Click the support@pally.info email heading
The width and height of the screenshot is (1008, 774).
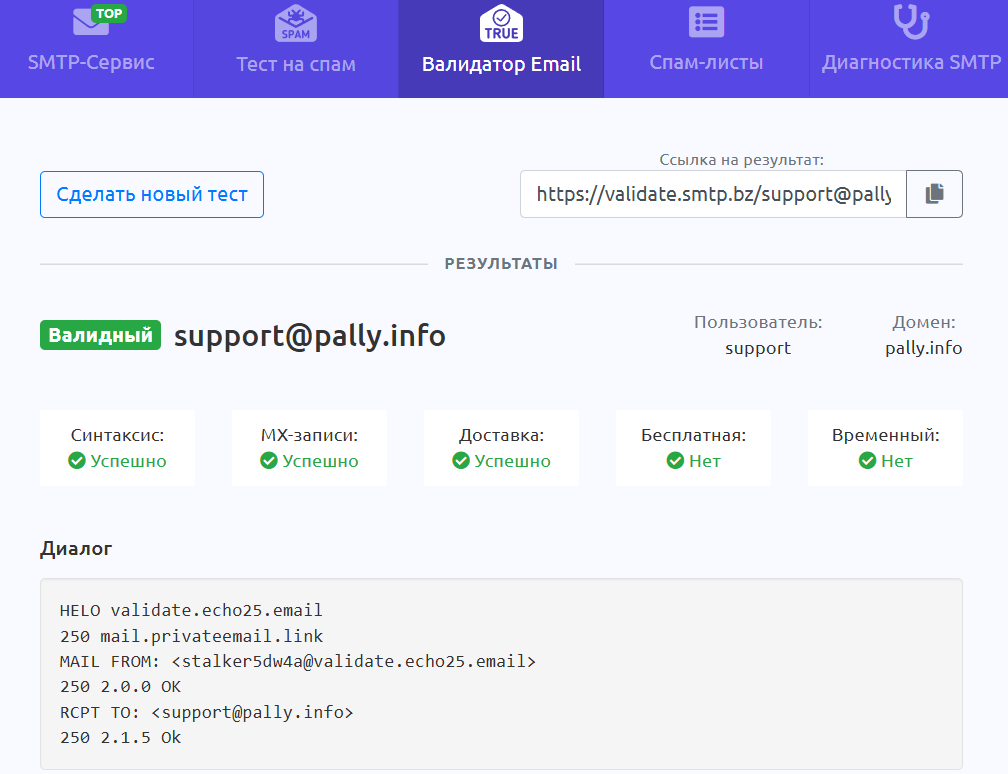tap(310, 336)
